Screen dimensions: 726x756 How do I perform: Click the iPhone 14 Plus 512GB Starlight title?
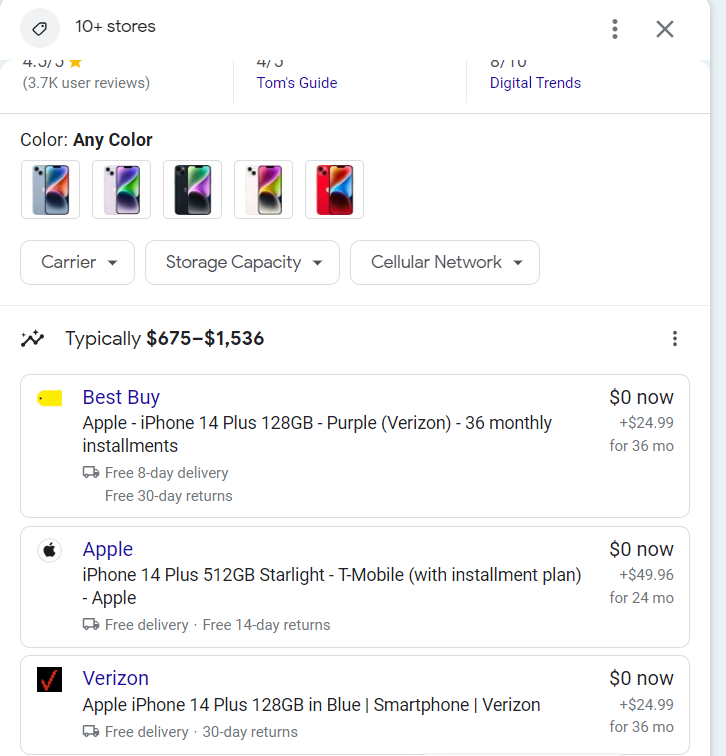(x=332, y=586)
